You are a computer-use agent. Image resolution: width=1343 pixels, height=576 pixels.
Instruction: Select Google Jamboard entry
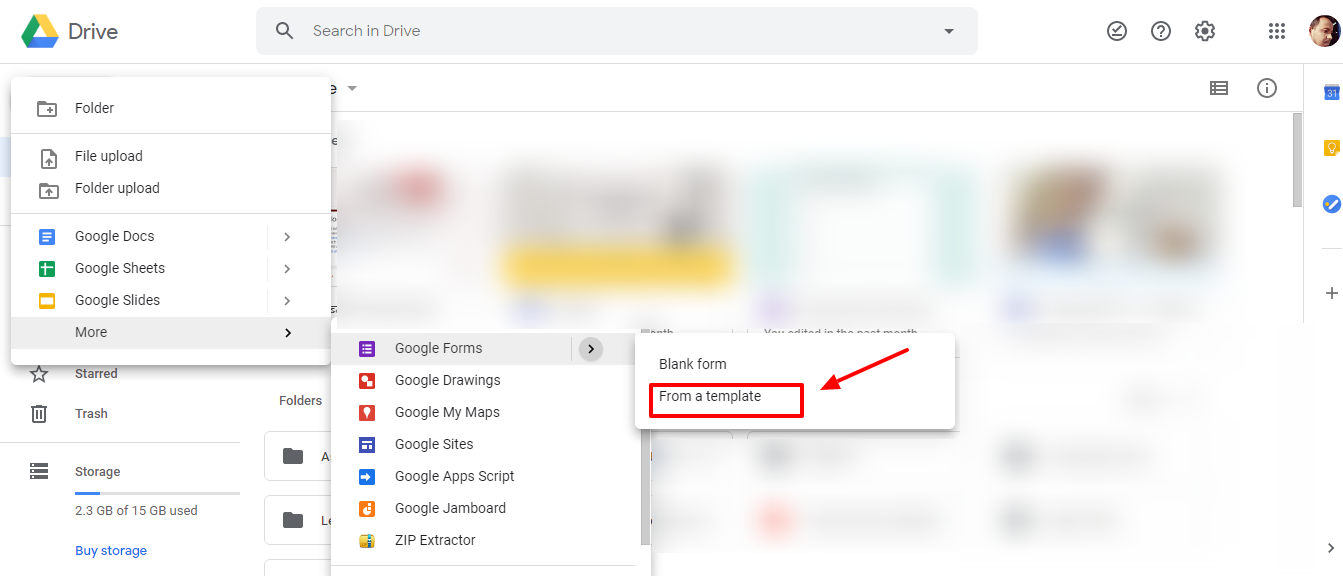tap(486, 508)
